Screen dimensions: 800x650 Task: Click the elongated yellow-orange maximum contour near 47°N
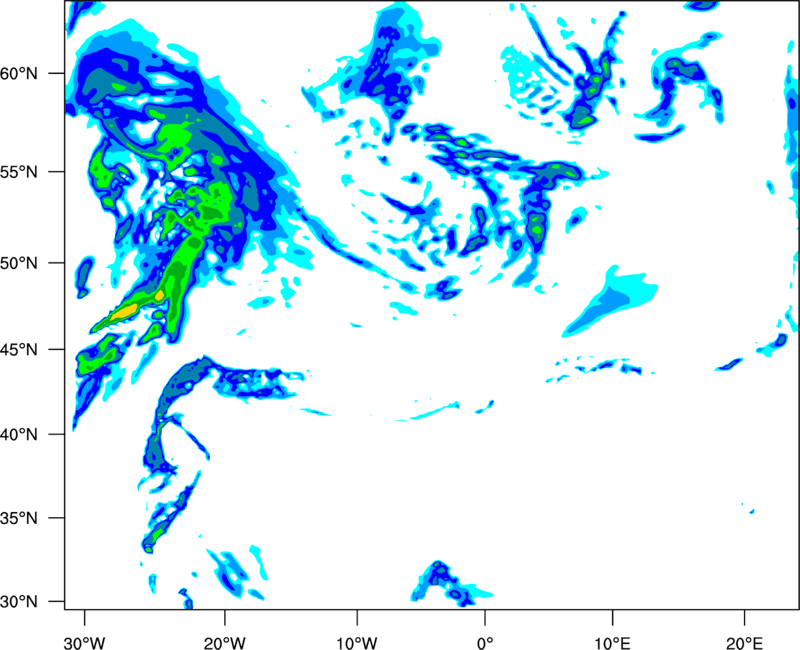(124, 312)
